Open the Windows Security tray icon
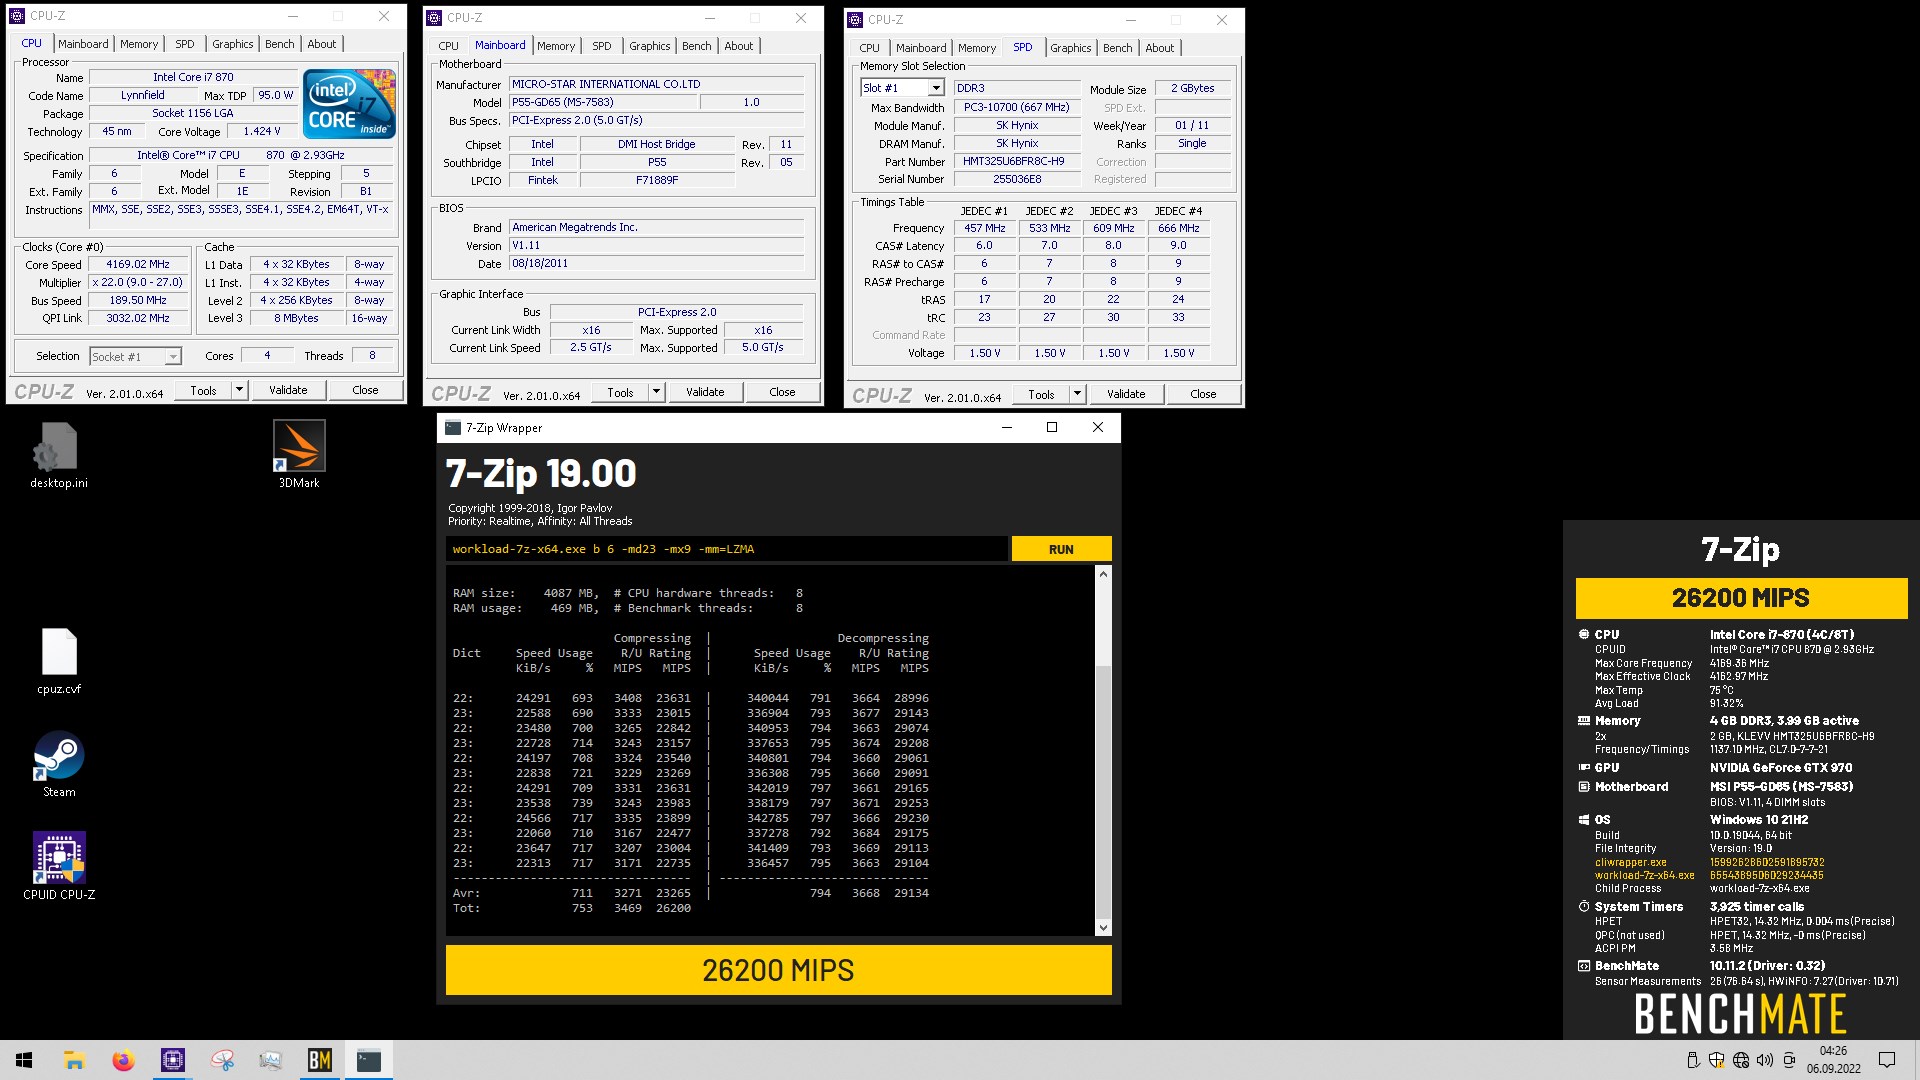Screen dimensions: 1920x1080 [1717, 1060]
